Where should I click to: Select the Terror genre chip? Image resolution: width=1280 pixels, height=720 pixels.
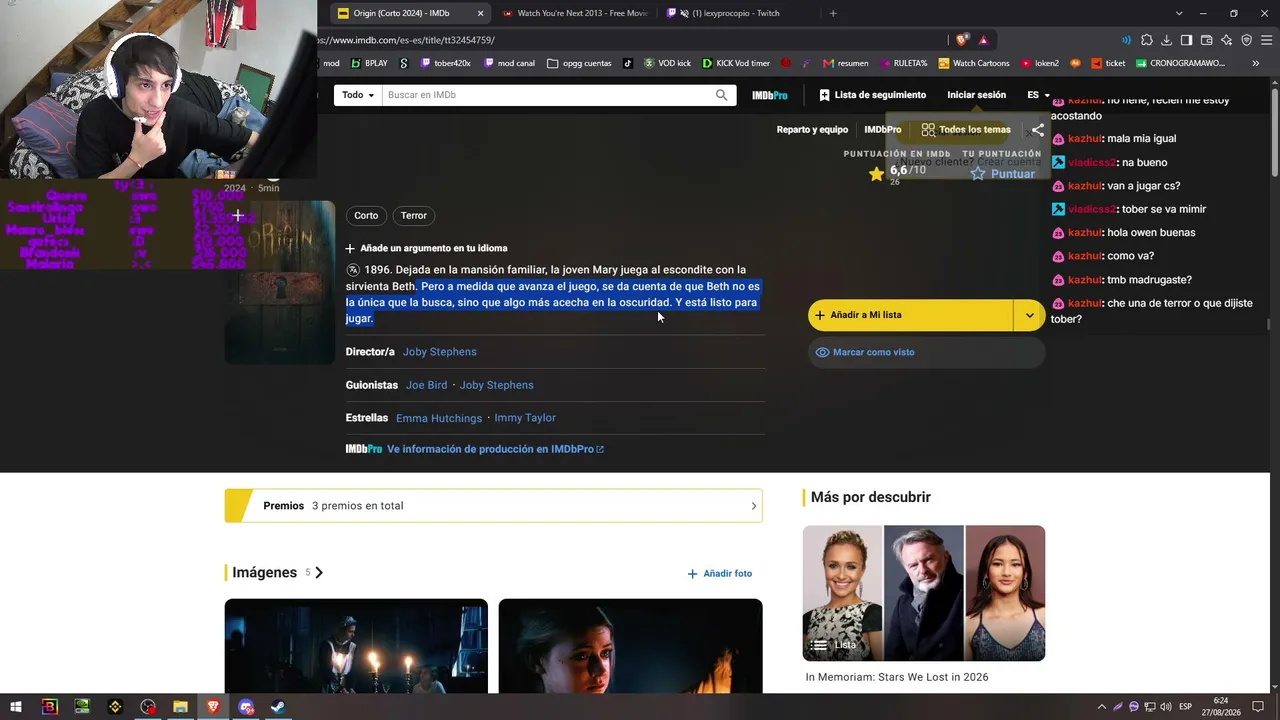pyautogui.click(x=414, y=216)
